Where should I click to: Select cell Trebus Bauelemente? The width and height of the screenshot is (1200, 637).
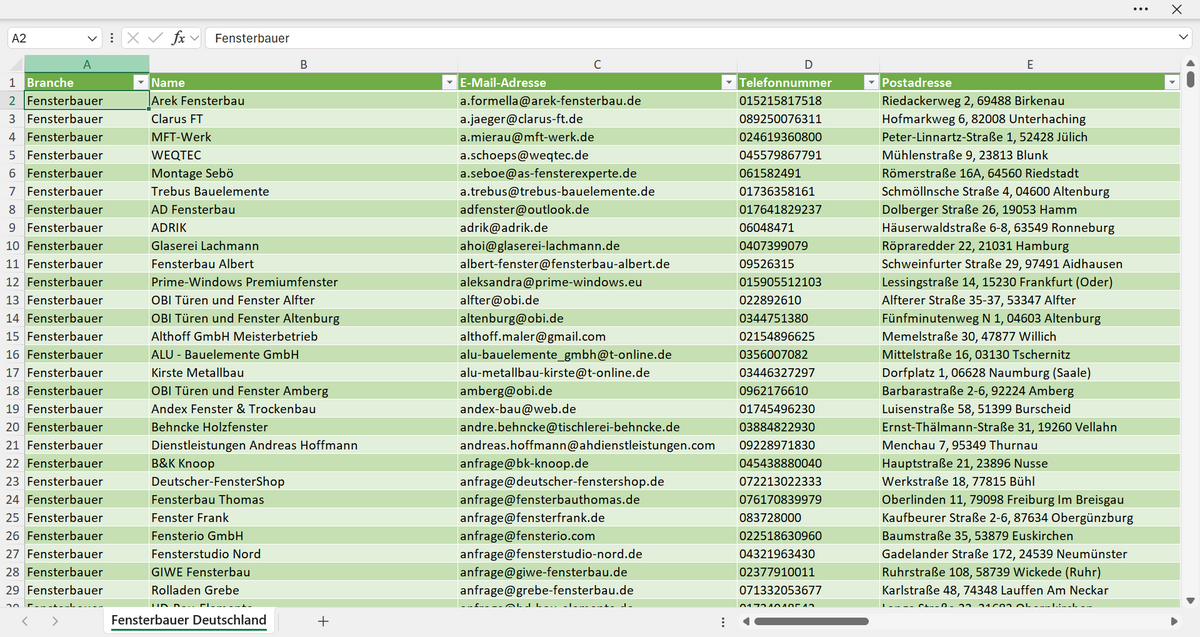(x=303, y=191)
